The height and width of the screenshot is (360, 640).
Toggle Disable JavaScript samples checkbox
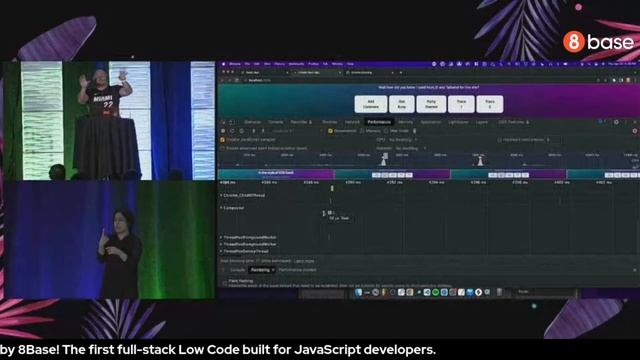click(222, 140)
